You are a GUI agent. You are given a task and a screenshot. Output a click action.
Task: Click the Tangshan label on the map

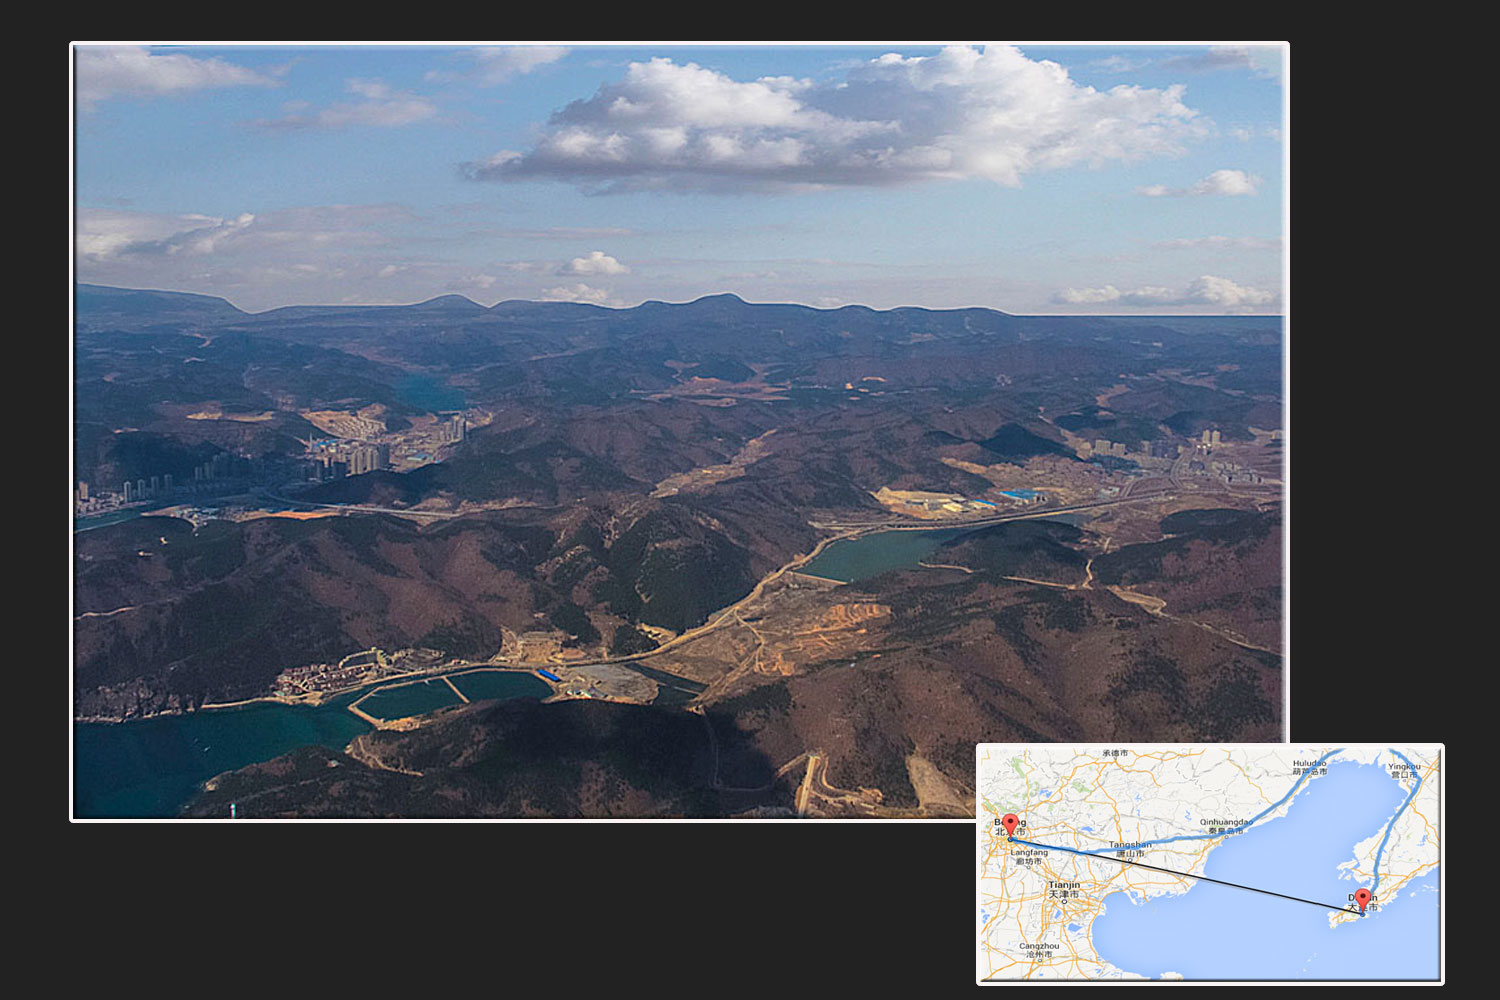[1130, 848]
